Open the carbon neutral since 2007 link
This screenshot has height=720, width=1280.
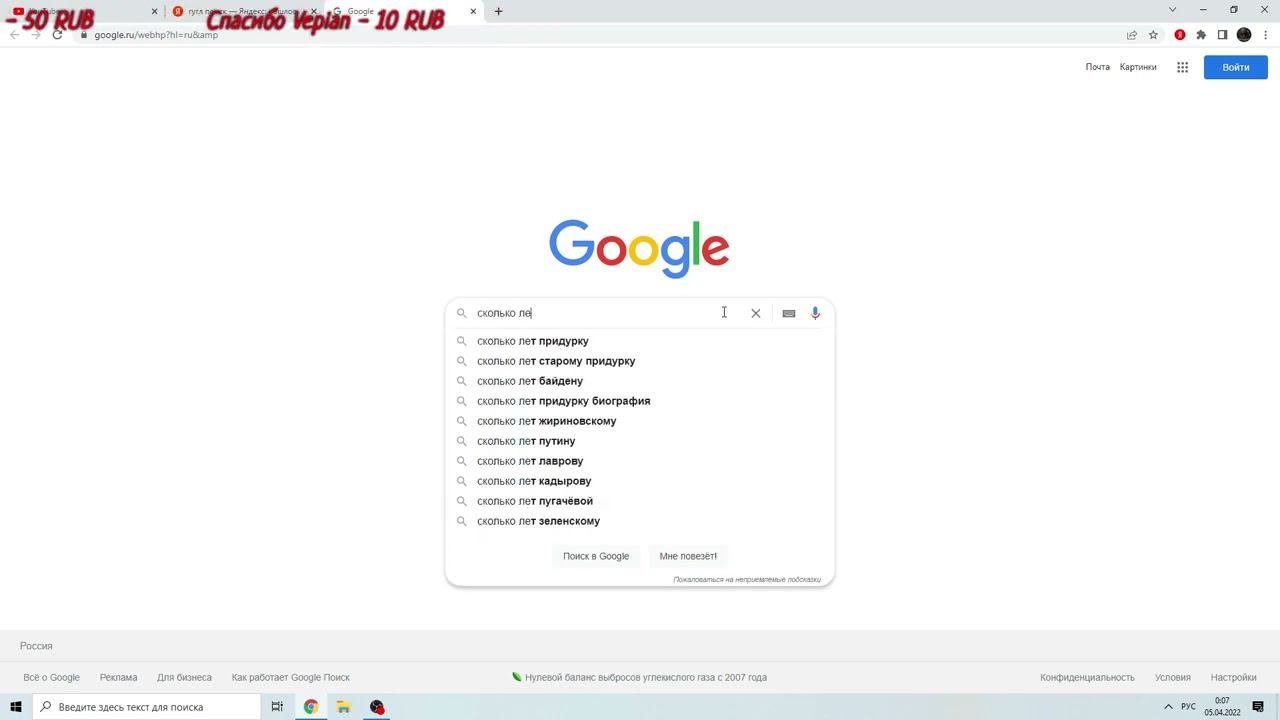click(x=640, y=677)
